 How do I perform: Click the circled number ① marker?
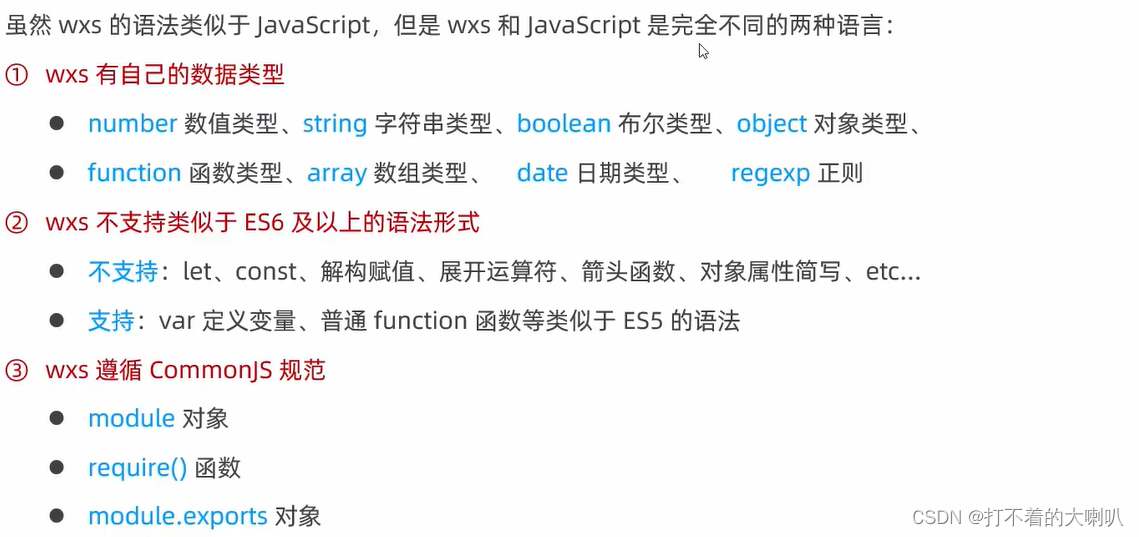click(16, 76)
